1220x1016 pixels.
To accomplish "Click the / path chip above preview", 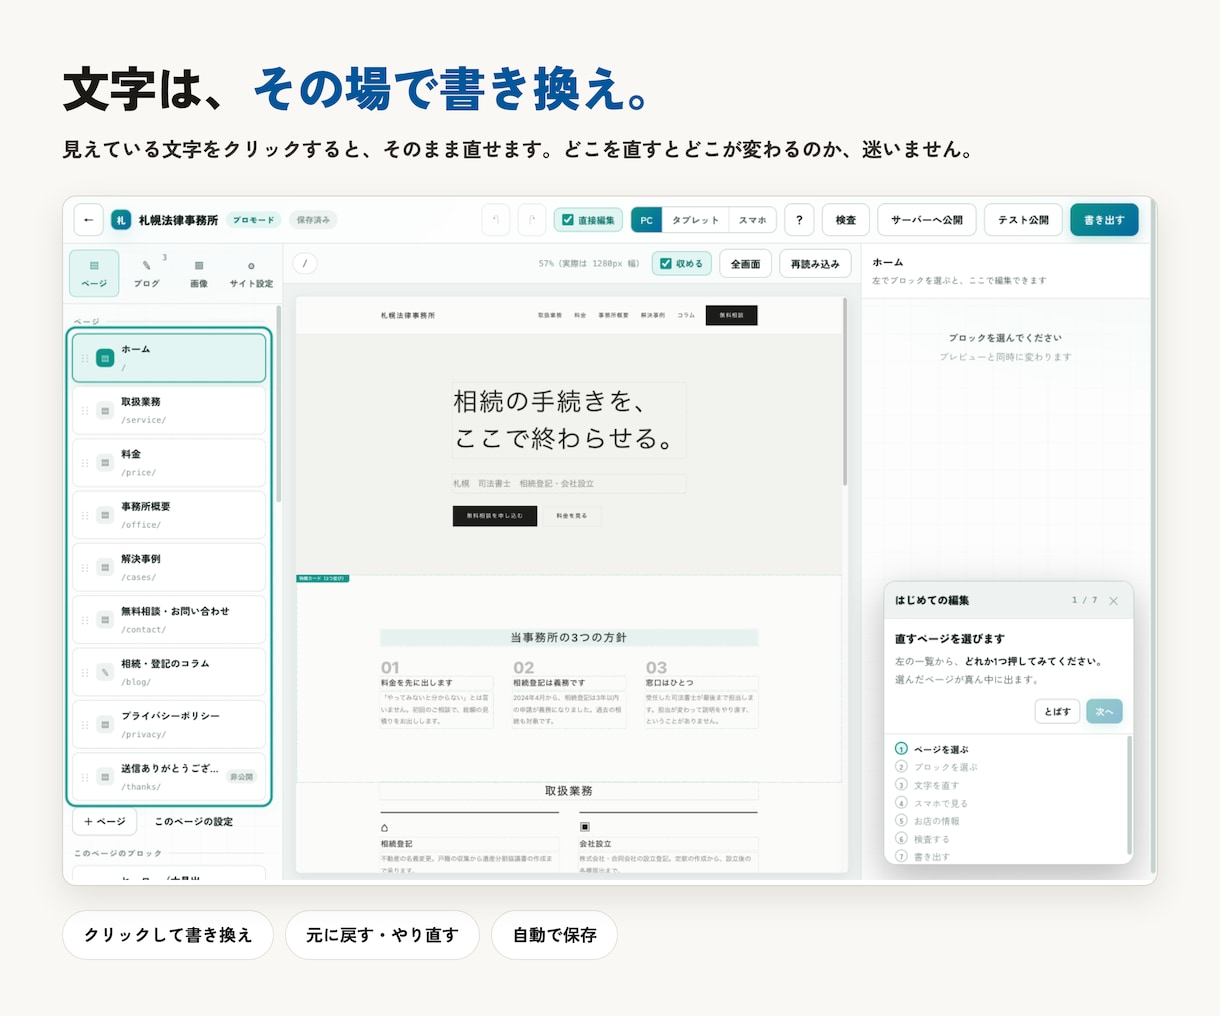I will coord(305,264).
